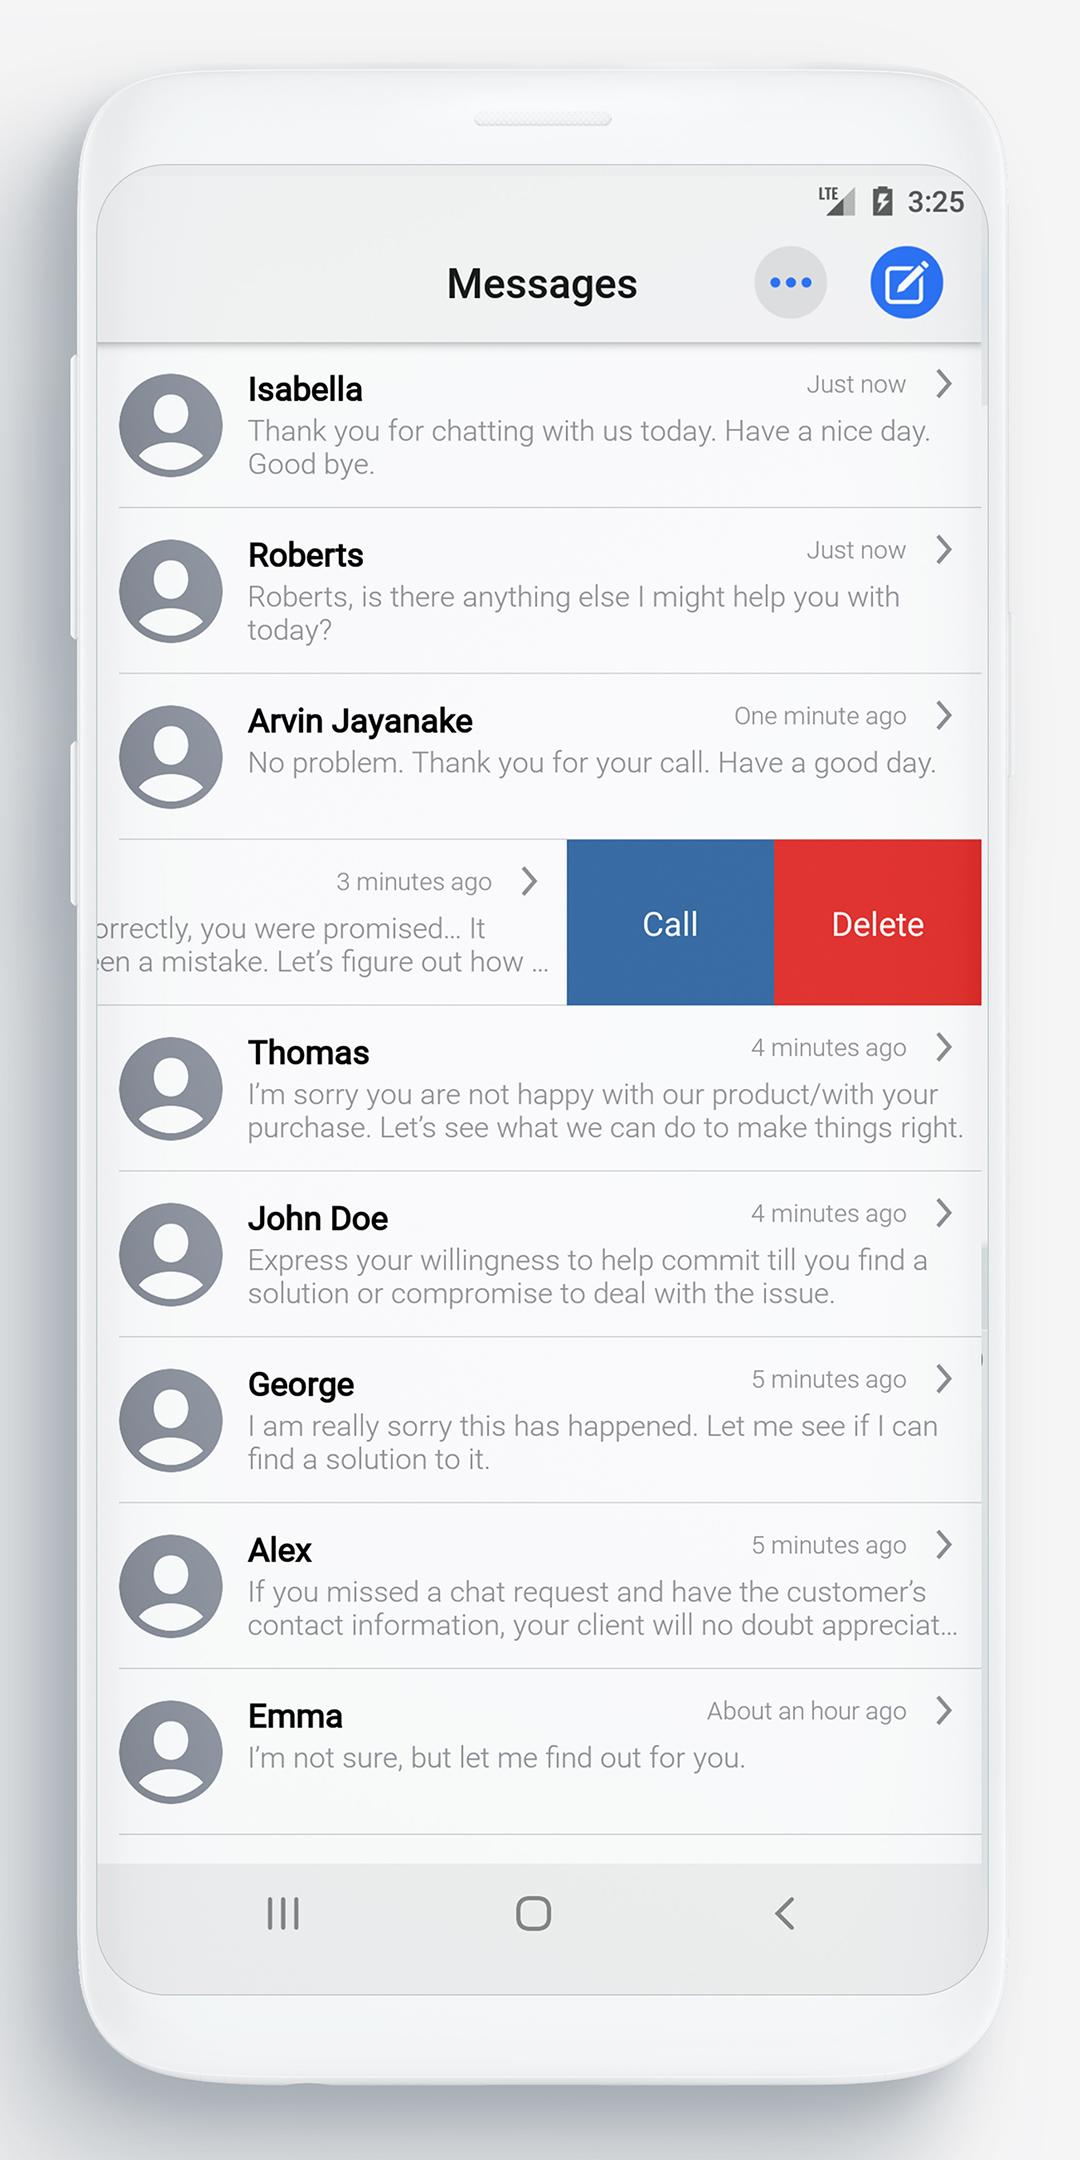Image resolution: width=1080 pixels, height=2160 pixels.
Task: Select the Thomas contact name
Action: tap(309, 1053)
